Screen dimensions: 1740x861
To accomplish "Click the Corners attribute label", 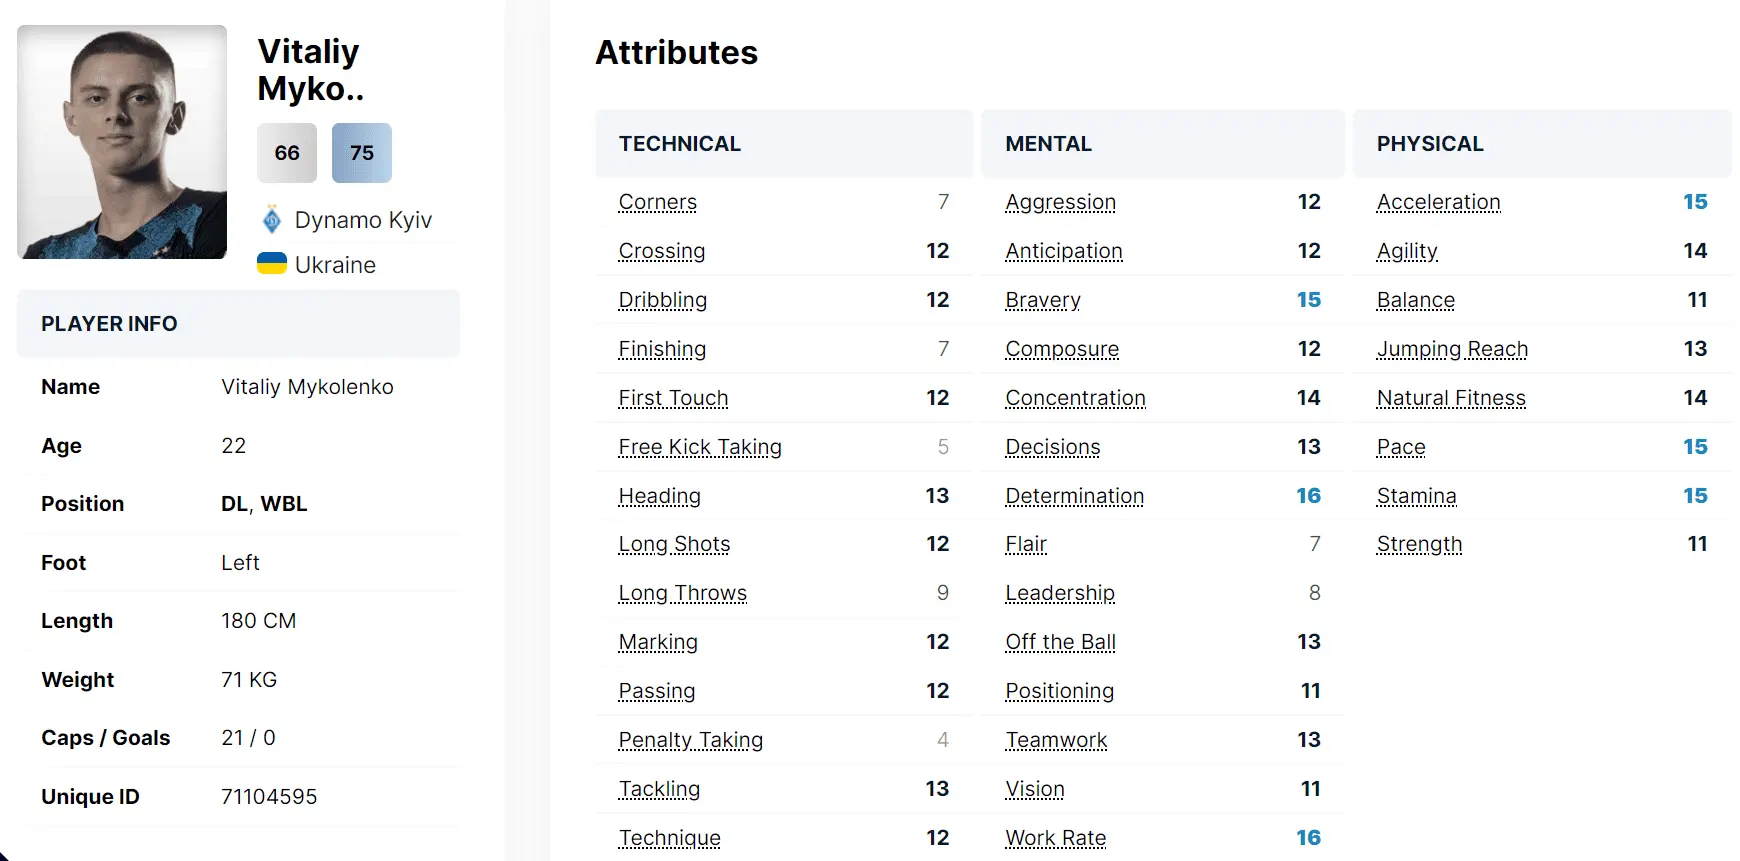I will point(657,202).
